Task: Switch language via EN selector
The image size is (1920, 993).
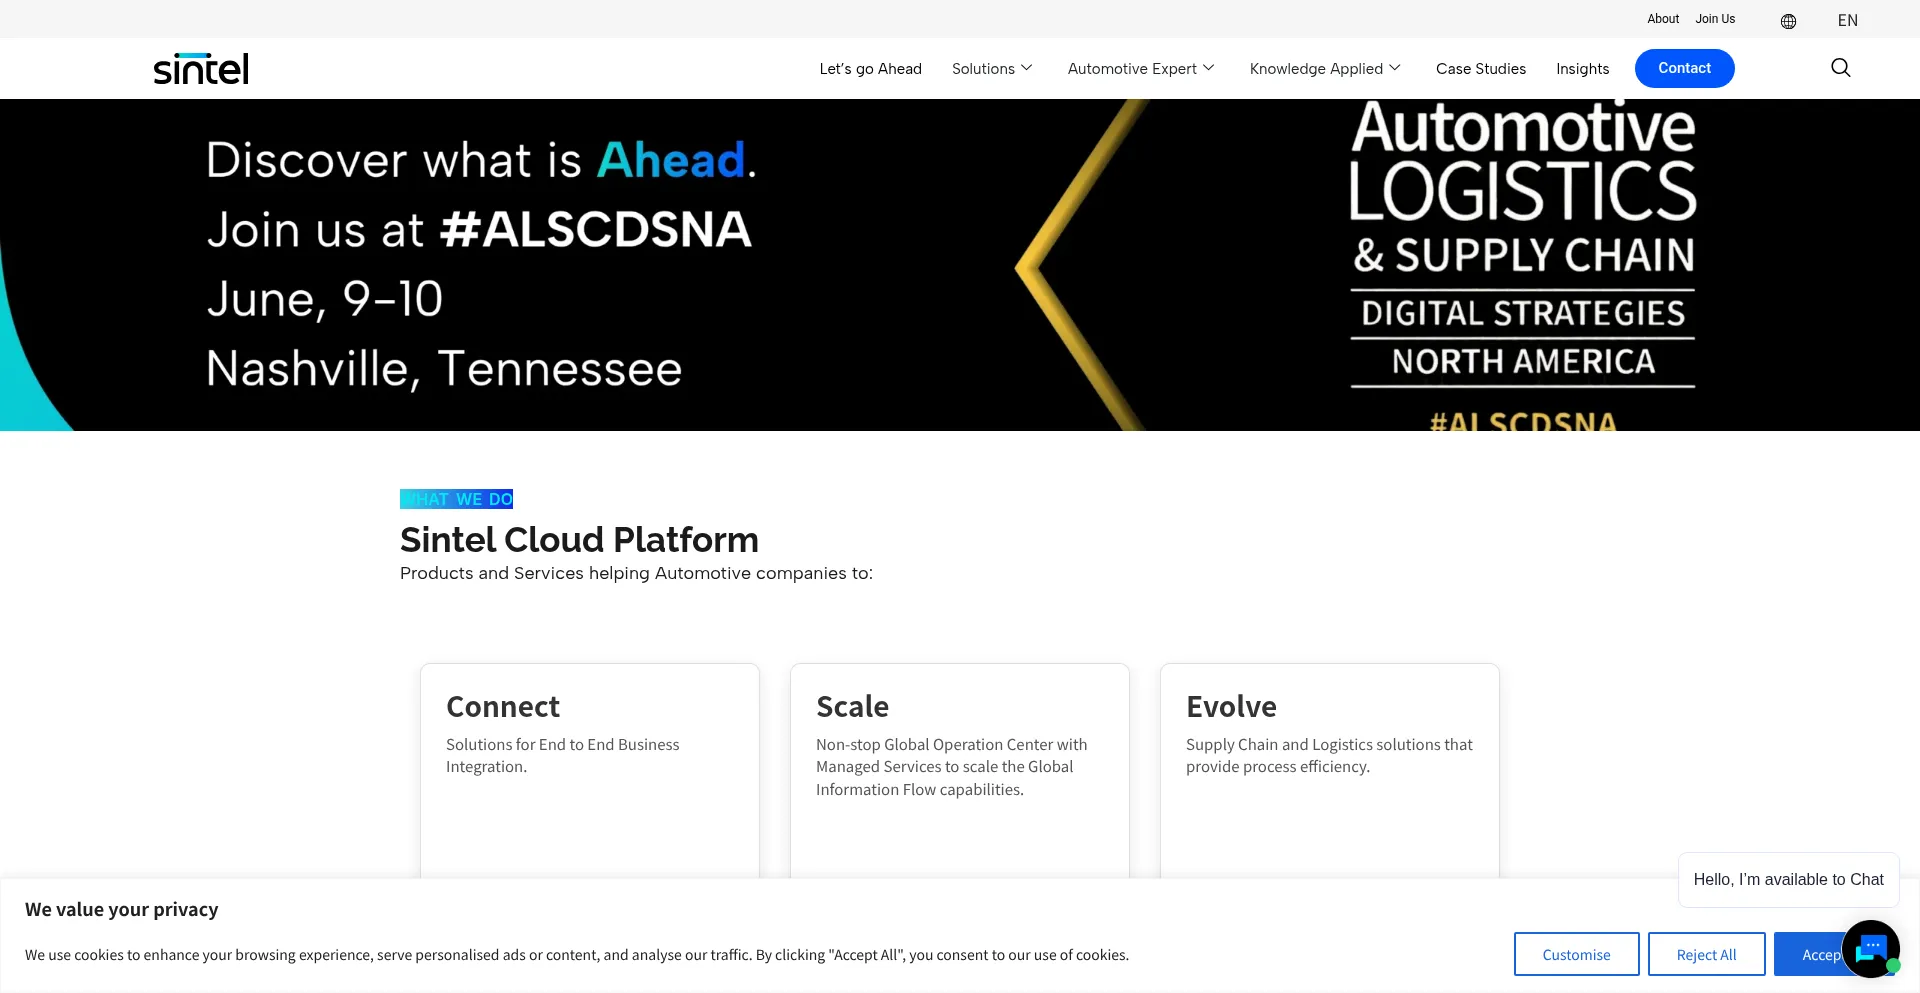Action: pos(1847,21)
